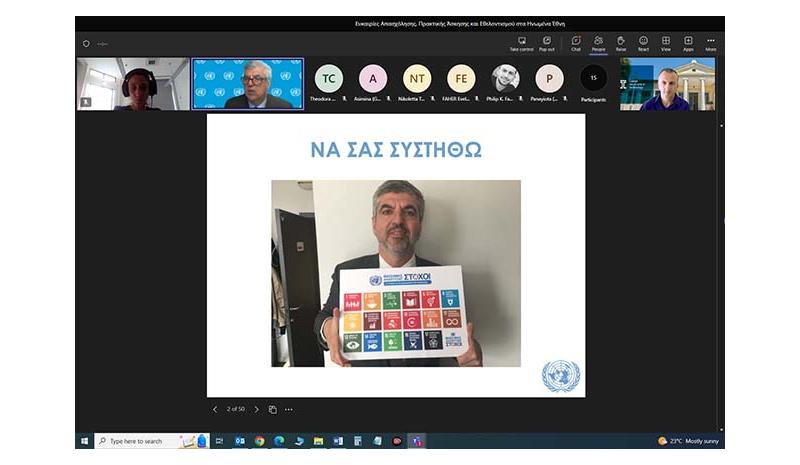Select the speaker video tile with UN backdrop

click(x=248, y=84)
